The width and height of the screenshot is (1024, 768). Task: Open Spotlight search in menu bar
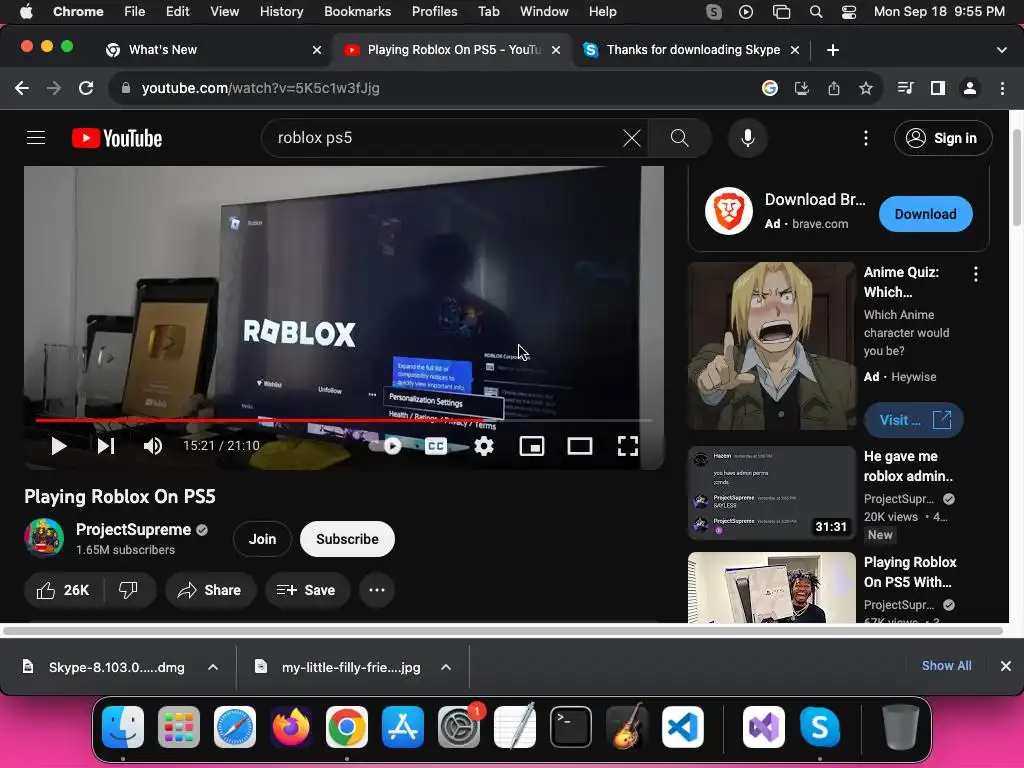[x=816, y=11]
